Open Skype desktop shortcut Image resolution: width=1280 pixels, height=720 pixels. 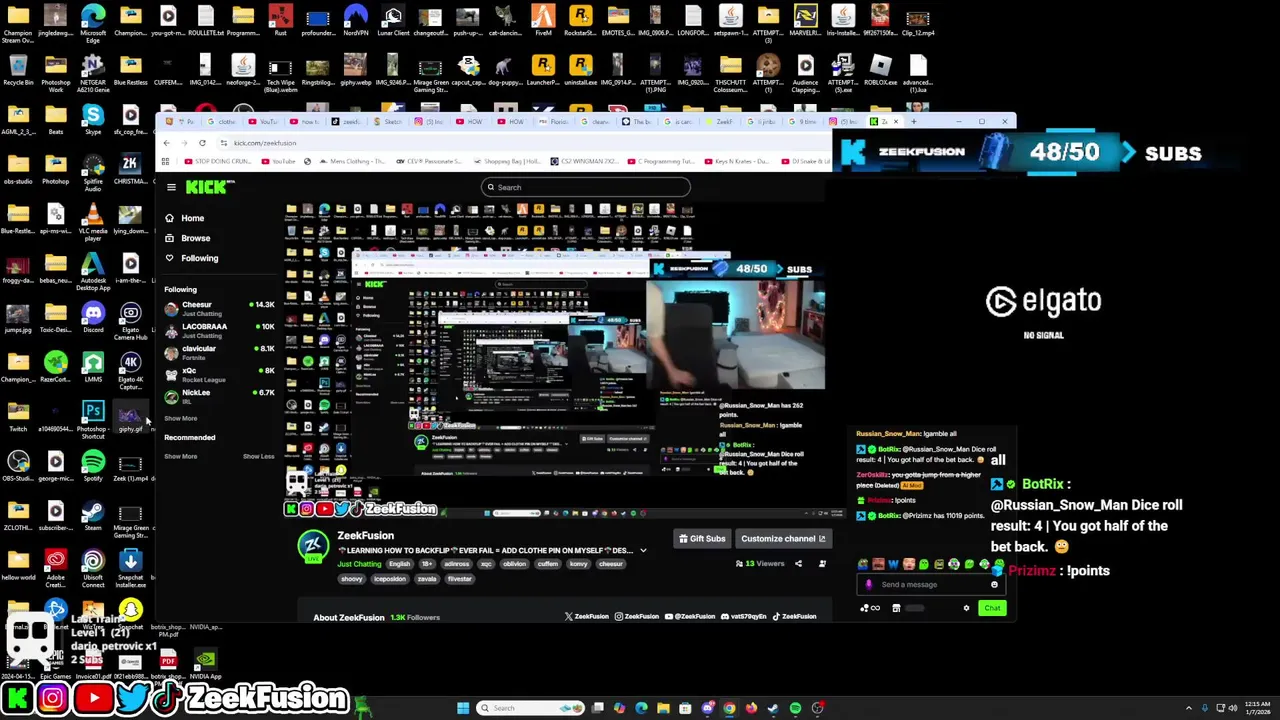pyautogui.click(x=93, y=120)
